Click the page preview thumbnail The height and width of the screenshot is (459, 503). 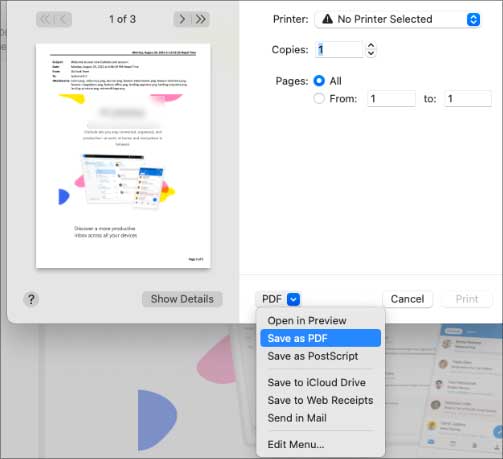123,156
